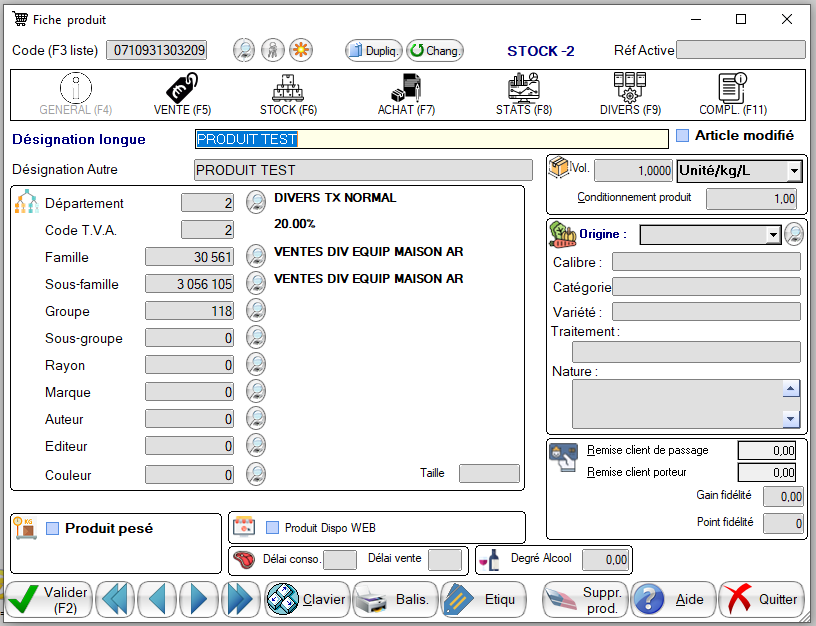Open the Famille lookup magnifier
816x626 pixels.
pyautogui.click(x=255, y=256)
